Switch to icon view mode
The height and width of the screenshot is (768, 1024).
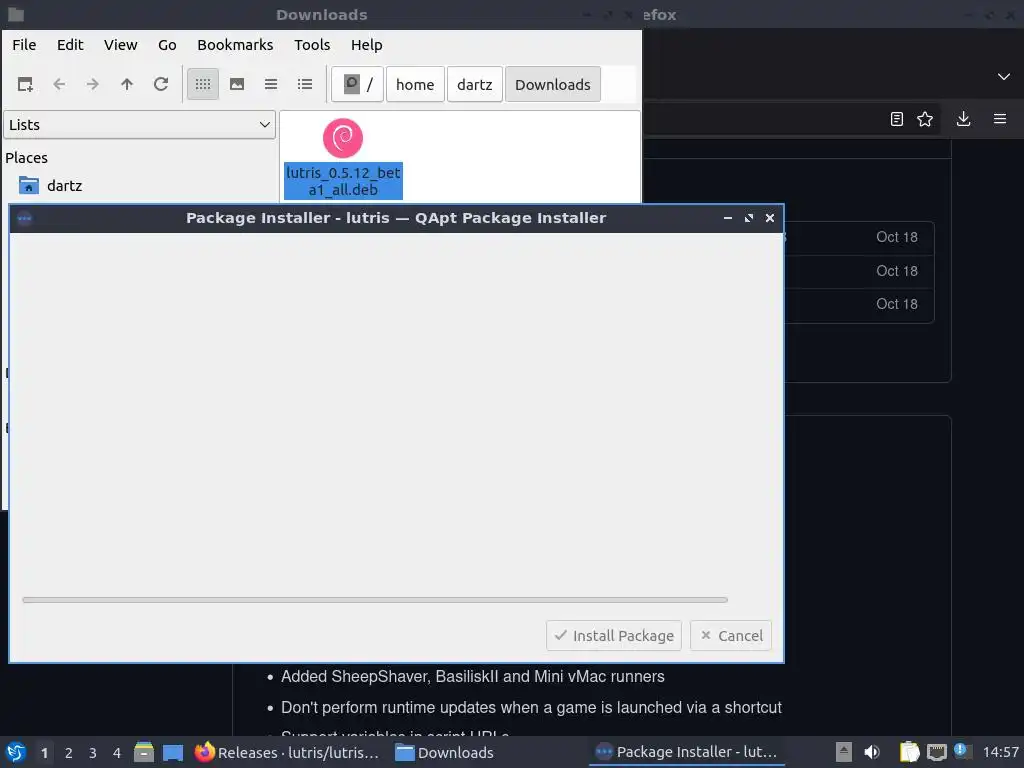(x=203, y=84)
